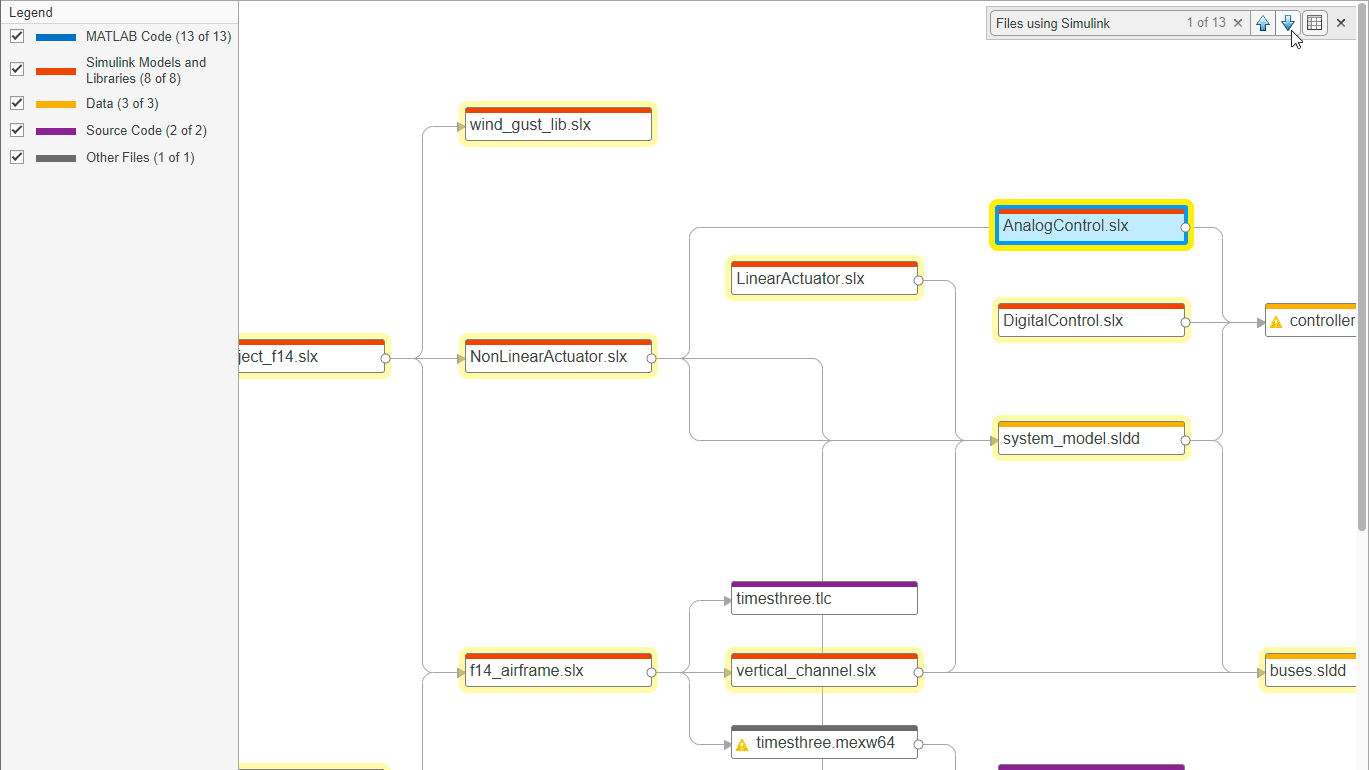Click warning icon on timesthree.mexw64
1369x770 pixels.
tap(742, 744)
